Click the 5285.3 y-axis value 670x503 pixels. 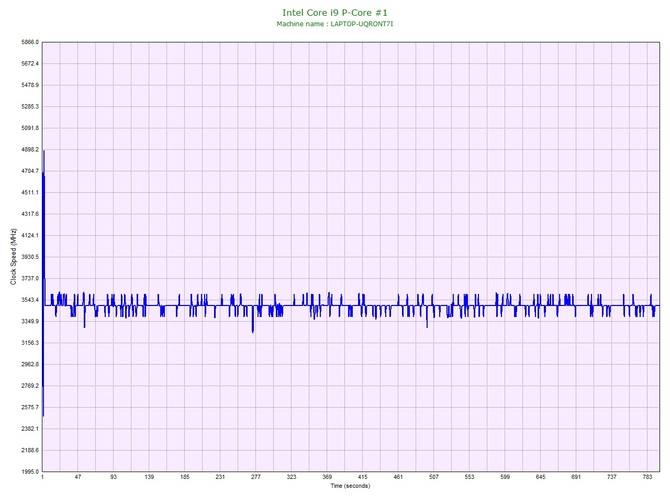30,106
